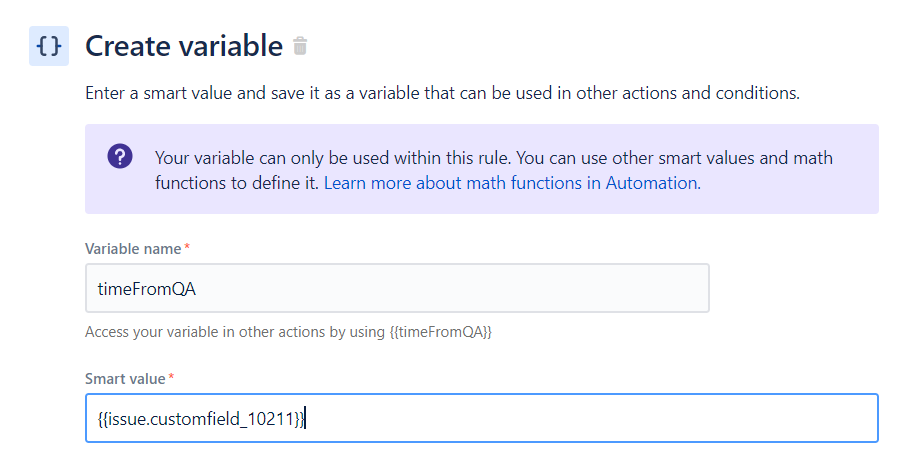
Task: Open Learn more about math functions link
Action: click(x=512, y=183)
